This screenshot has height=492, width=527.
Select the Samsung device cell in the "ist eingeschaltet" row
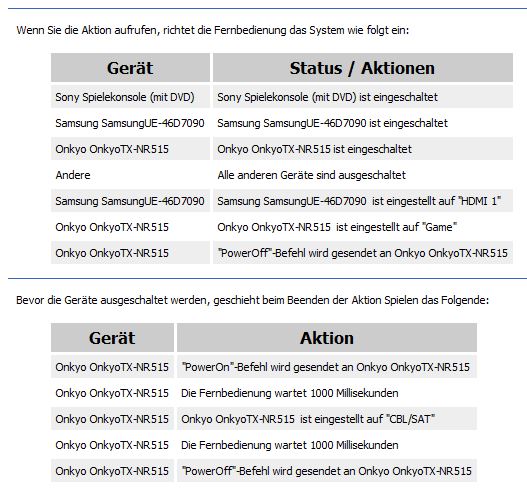click(130, 123)
